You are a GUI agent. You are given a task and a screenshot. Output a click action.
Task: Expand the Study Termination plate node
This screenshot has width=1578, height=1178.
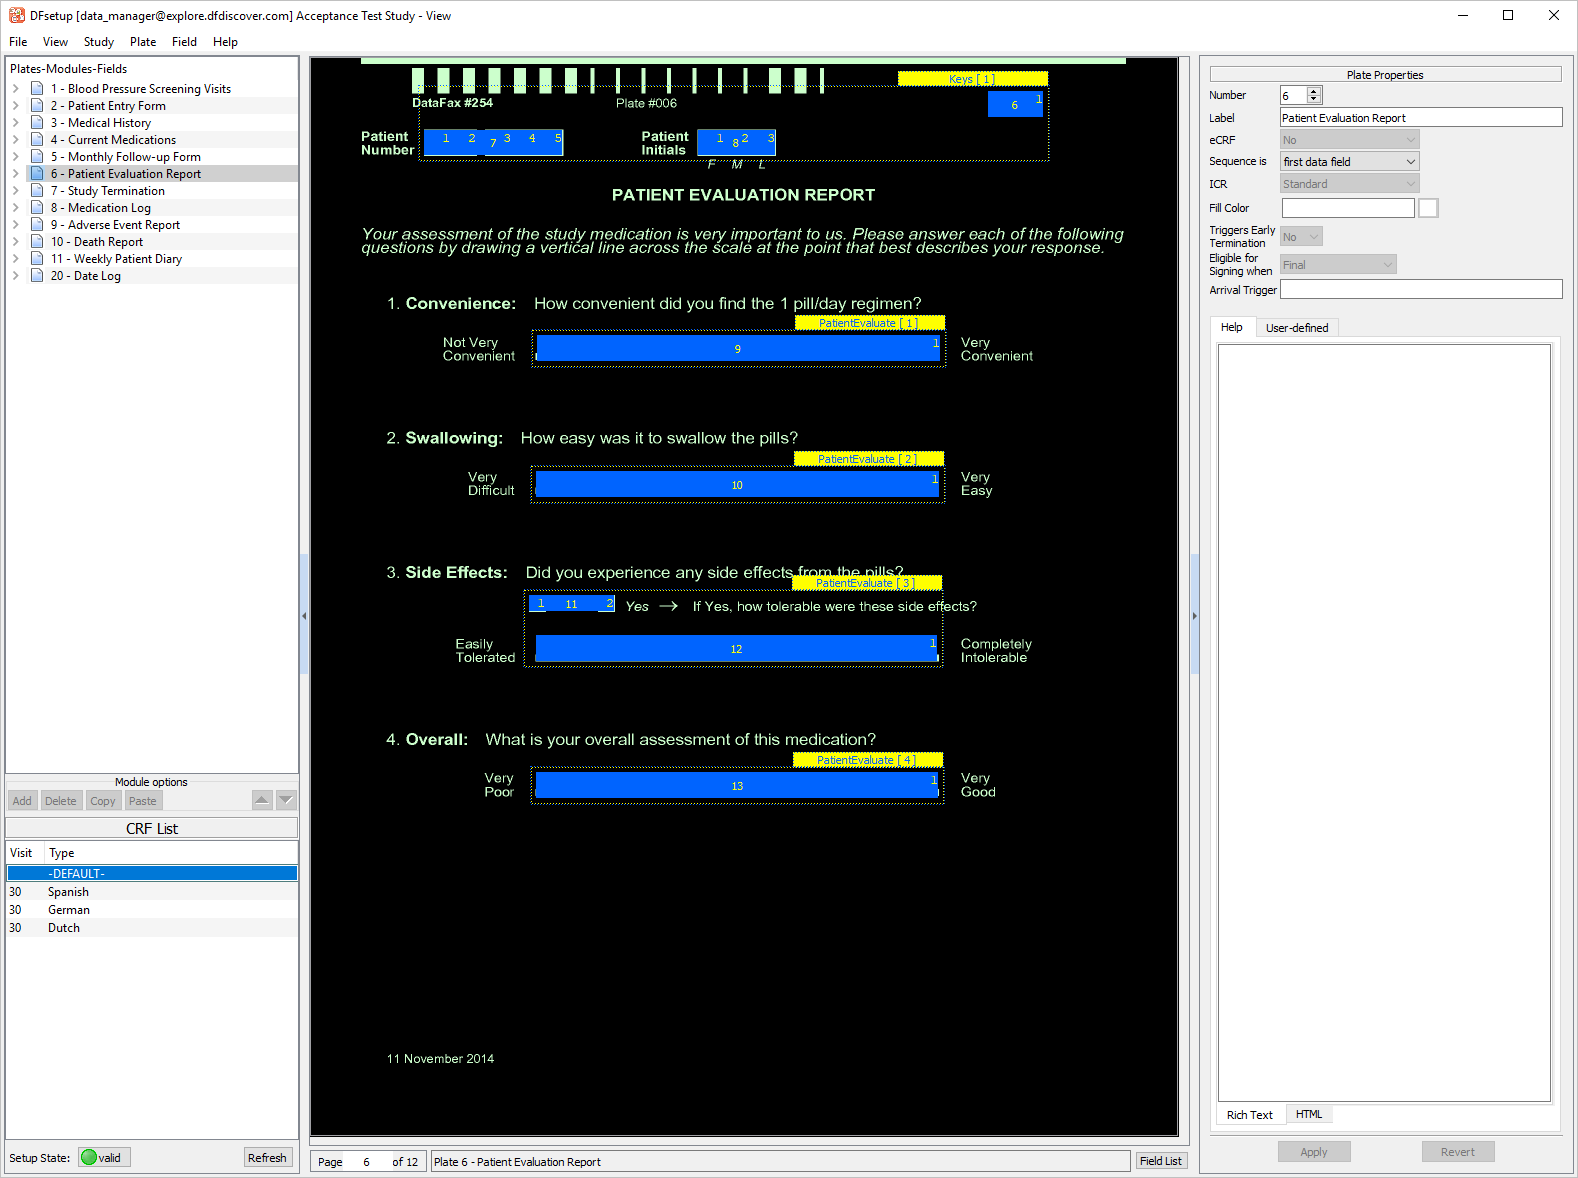pos(16,191)
